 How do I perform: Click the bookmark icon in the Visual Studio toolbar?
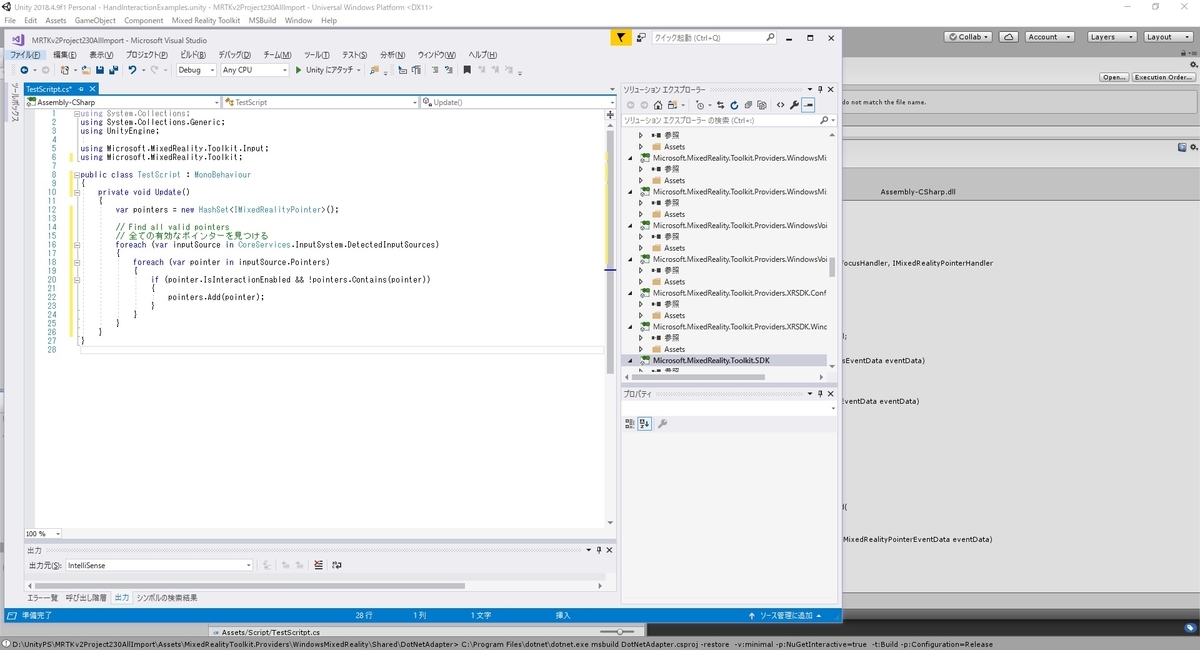point(466,70)
